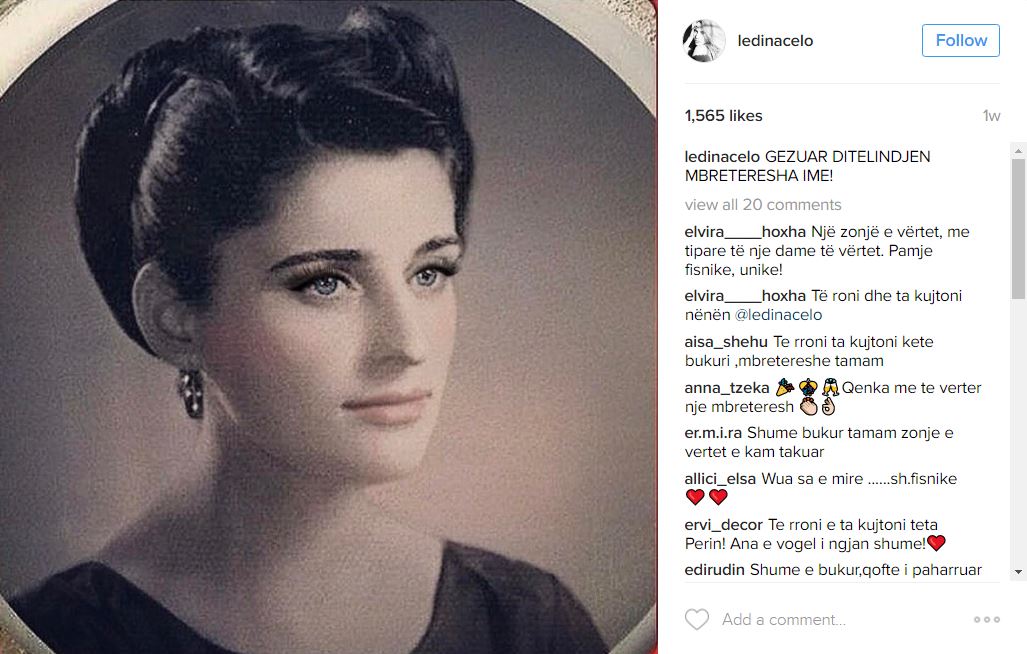Click the comments scrollbar up arrow
Screen dimensions: 1027x654
[x=1018, y=151]
